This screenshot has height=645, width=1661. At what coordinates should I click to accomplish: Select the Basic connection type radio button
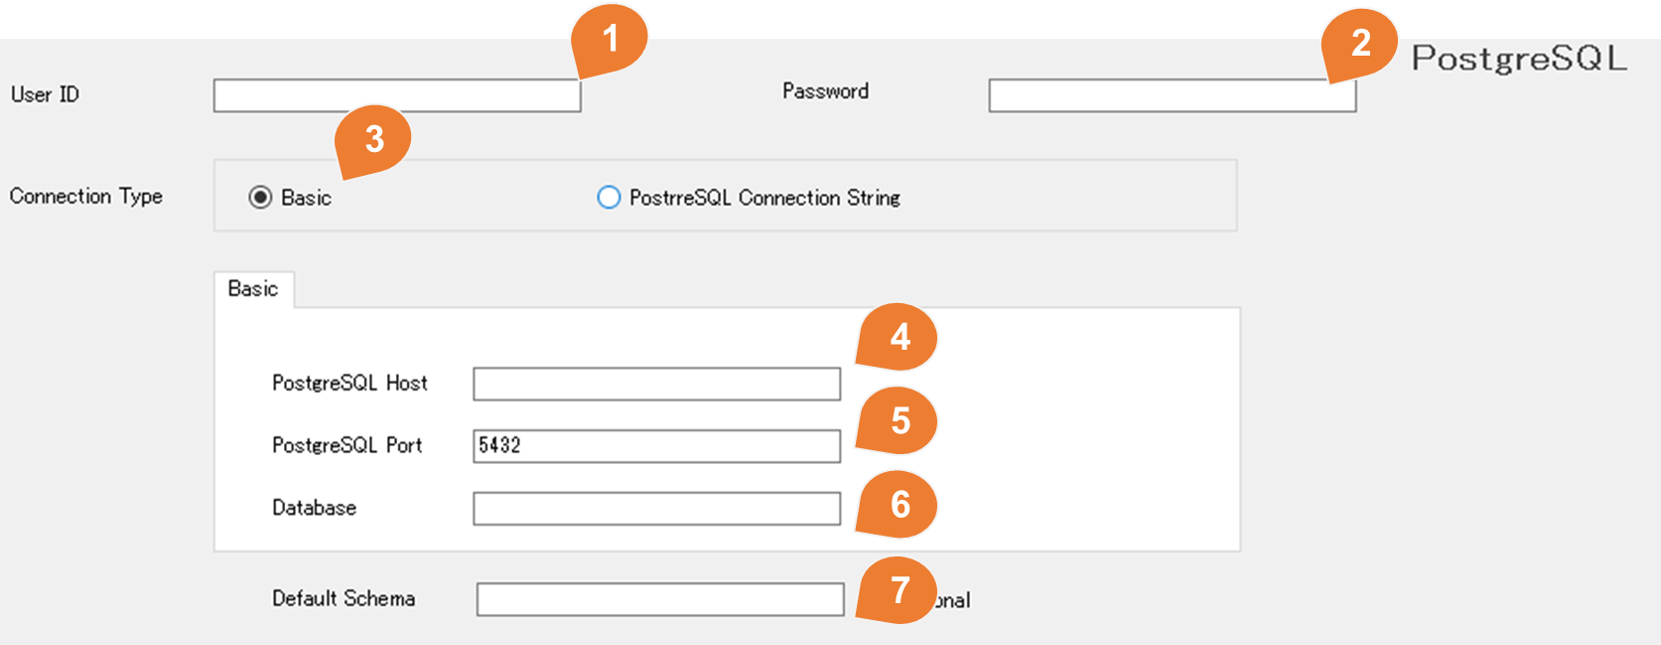pos(261,198)
